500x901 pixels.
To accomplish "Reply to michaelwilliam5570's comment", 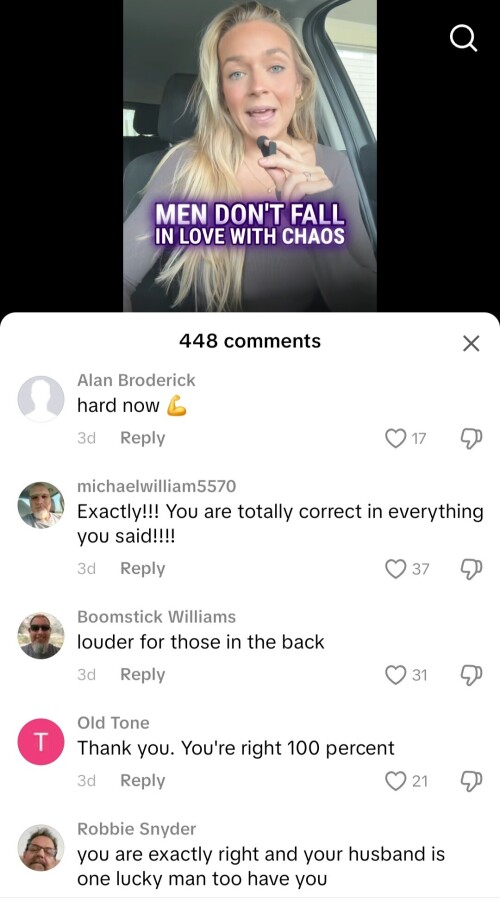I will click(x=143, y=568).
